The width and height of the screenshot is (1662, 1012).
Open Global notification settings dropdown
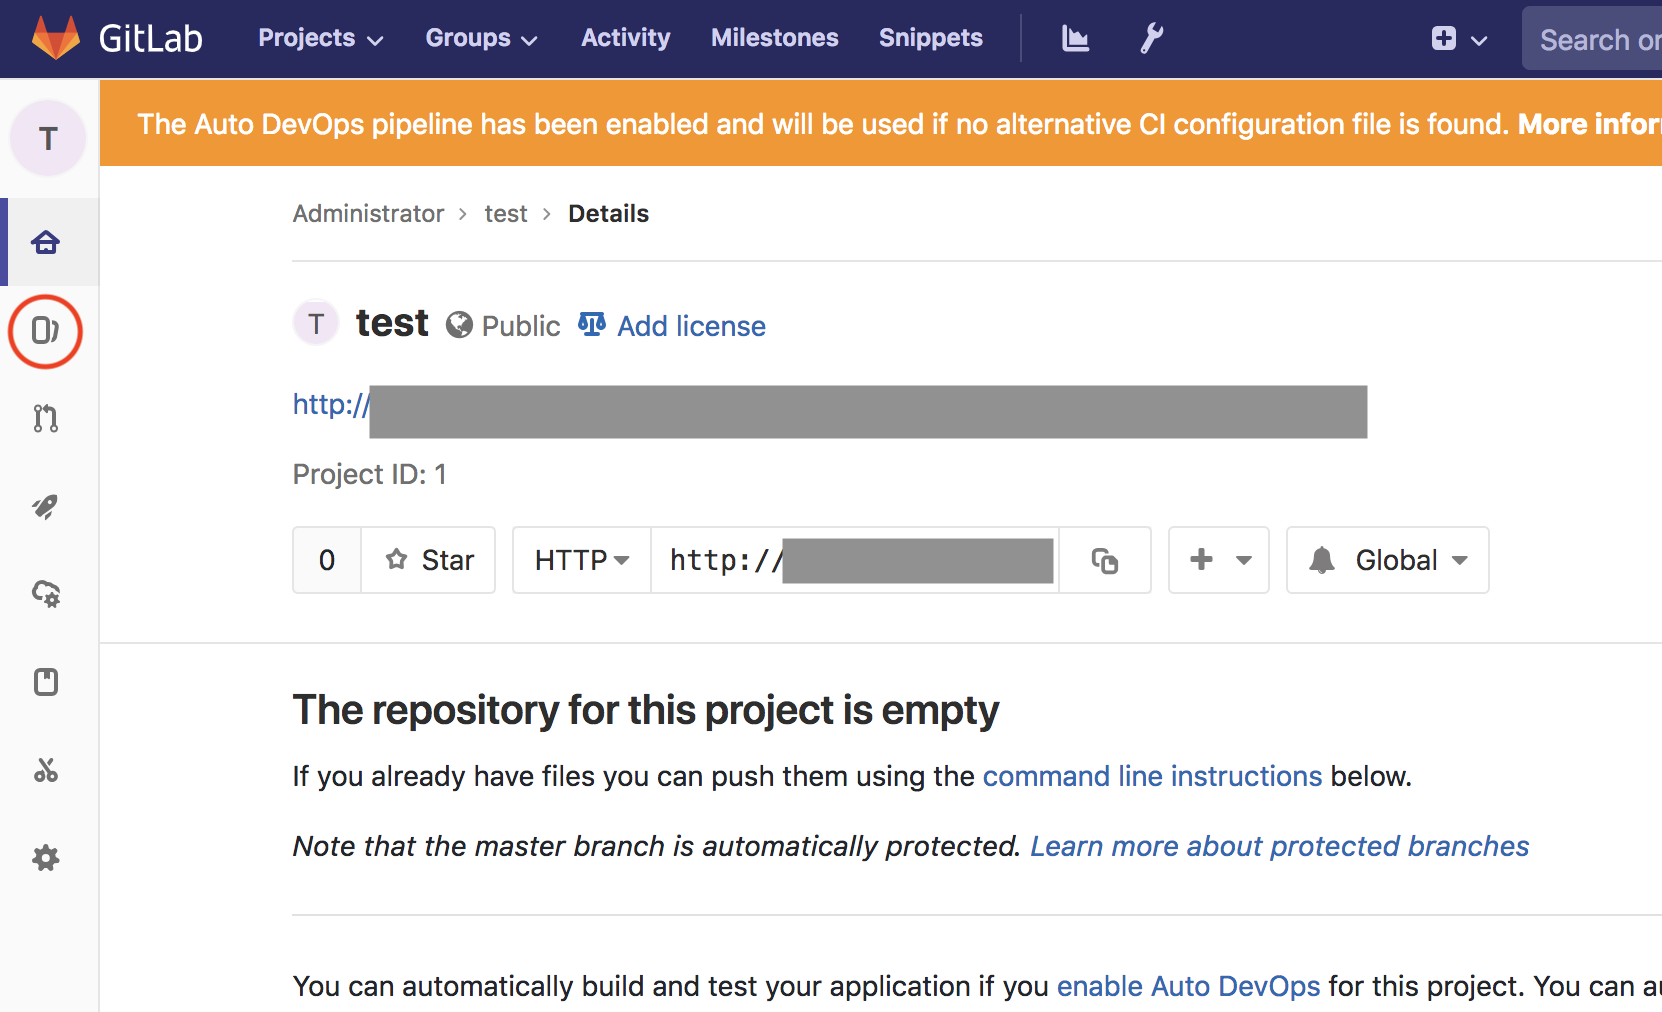[1388, 560]
